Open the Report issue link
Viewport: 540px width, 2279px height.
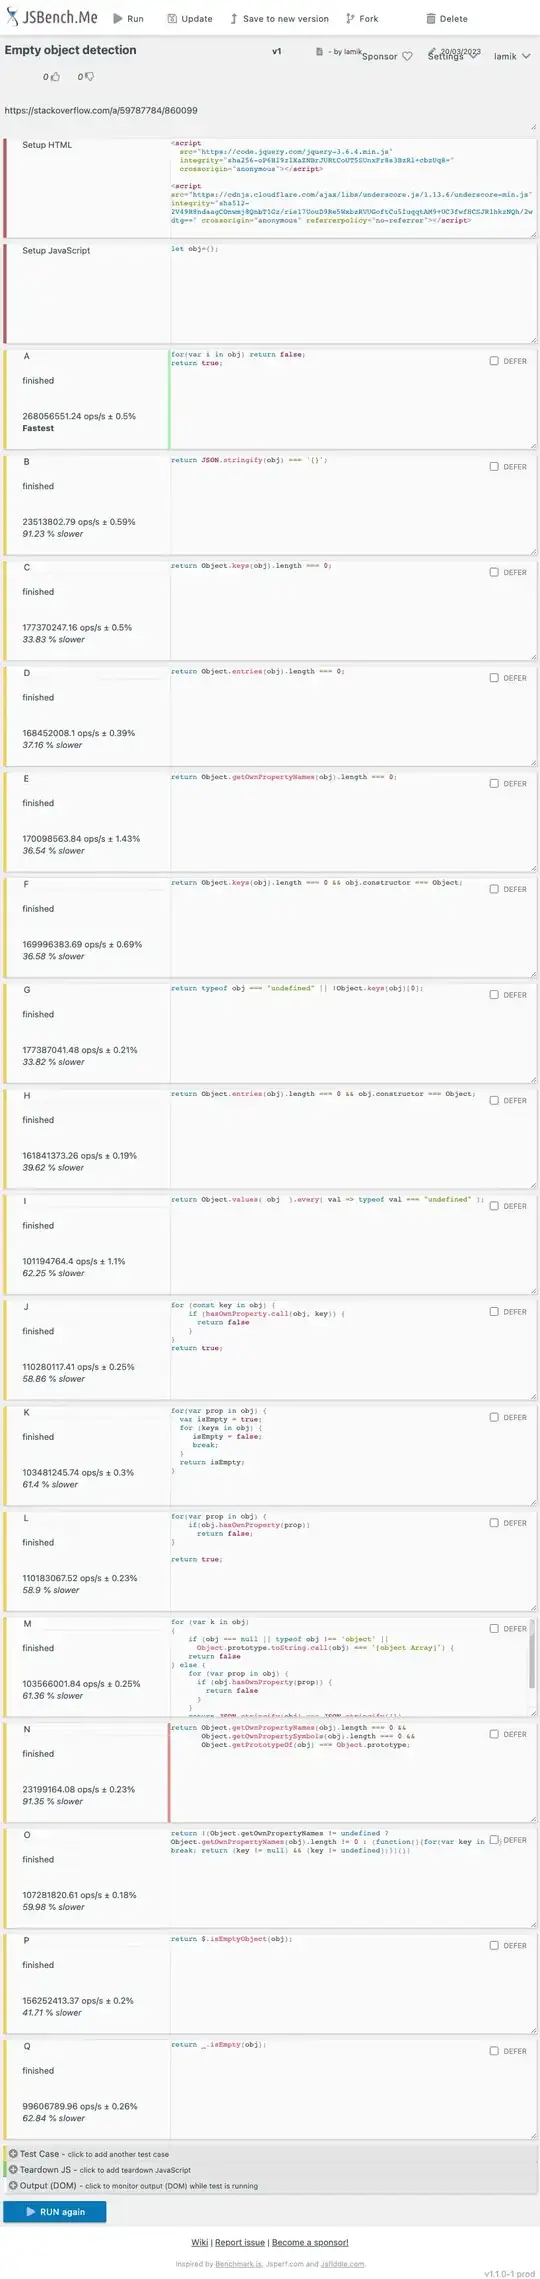(x=240, y=2243)
